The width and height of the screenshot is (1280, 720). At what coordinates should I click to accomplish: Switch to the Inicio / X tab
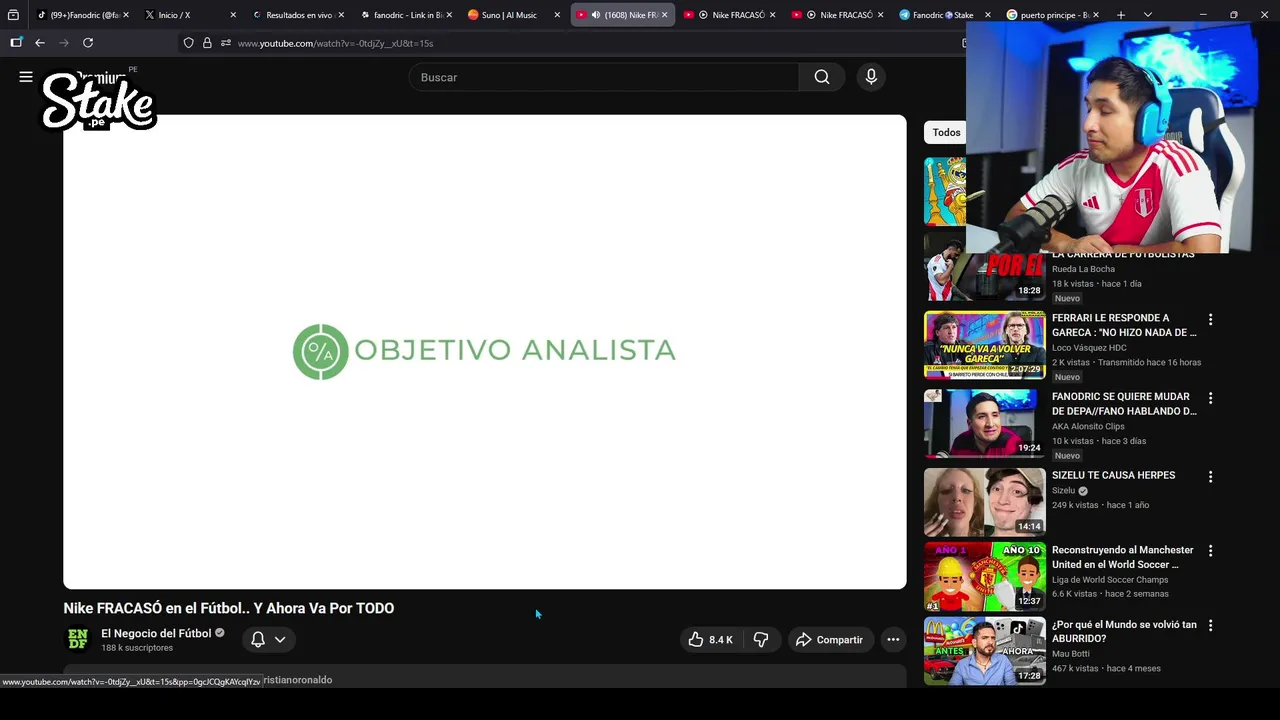tap(190, 15)
